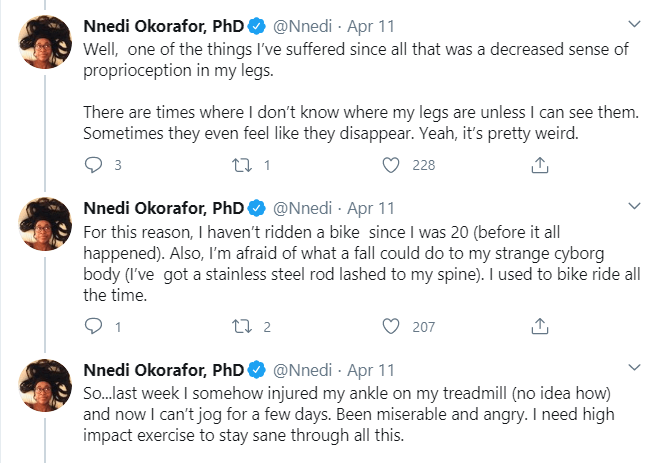Click @Nnedi handle on the second tweet
This screenshot has height=463, width=659.
tap(303, 208)
